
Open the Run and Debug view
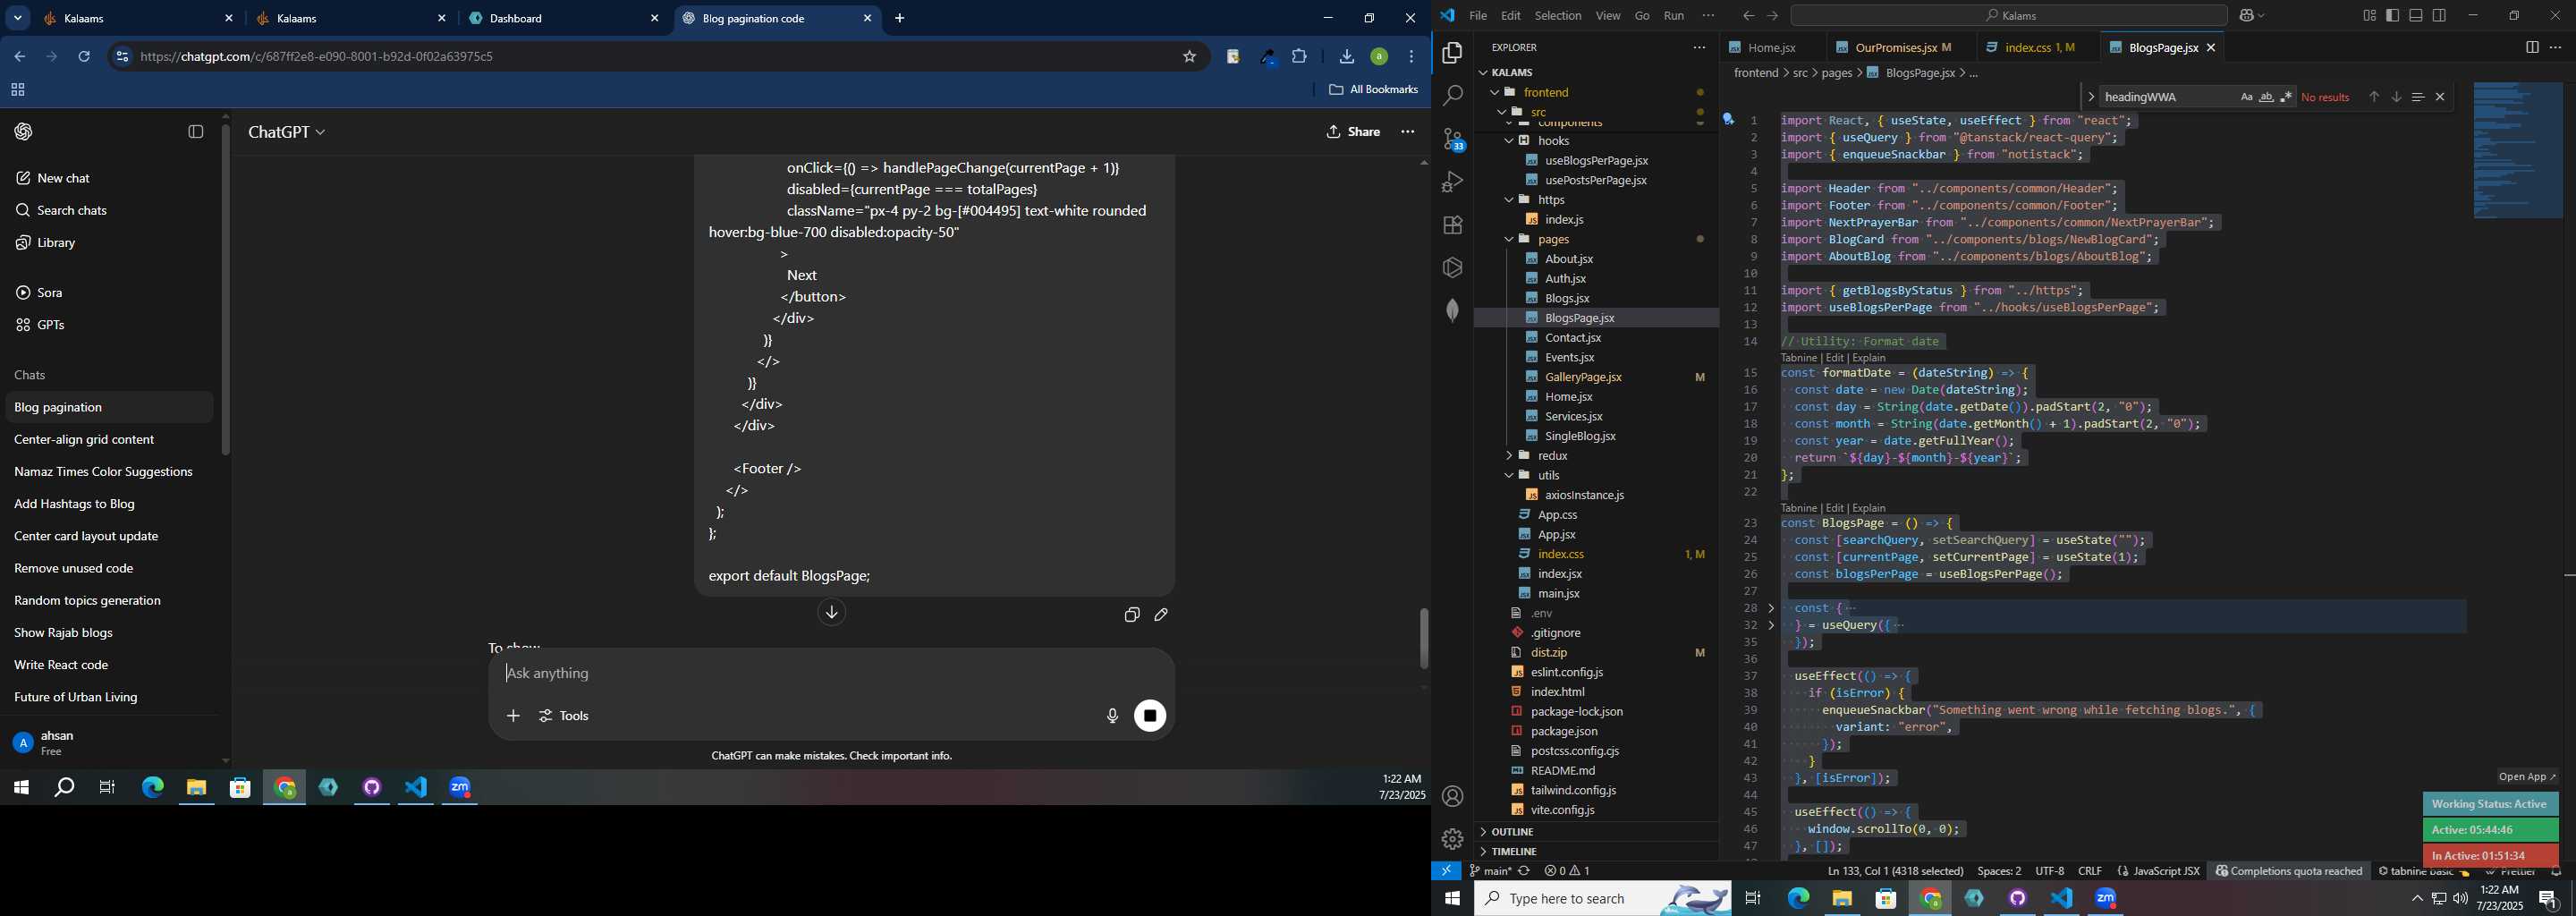pos(1452,182)
